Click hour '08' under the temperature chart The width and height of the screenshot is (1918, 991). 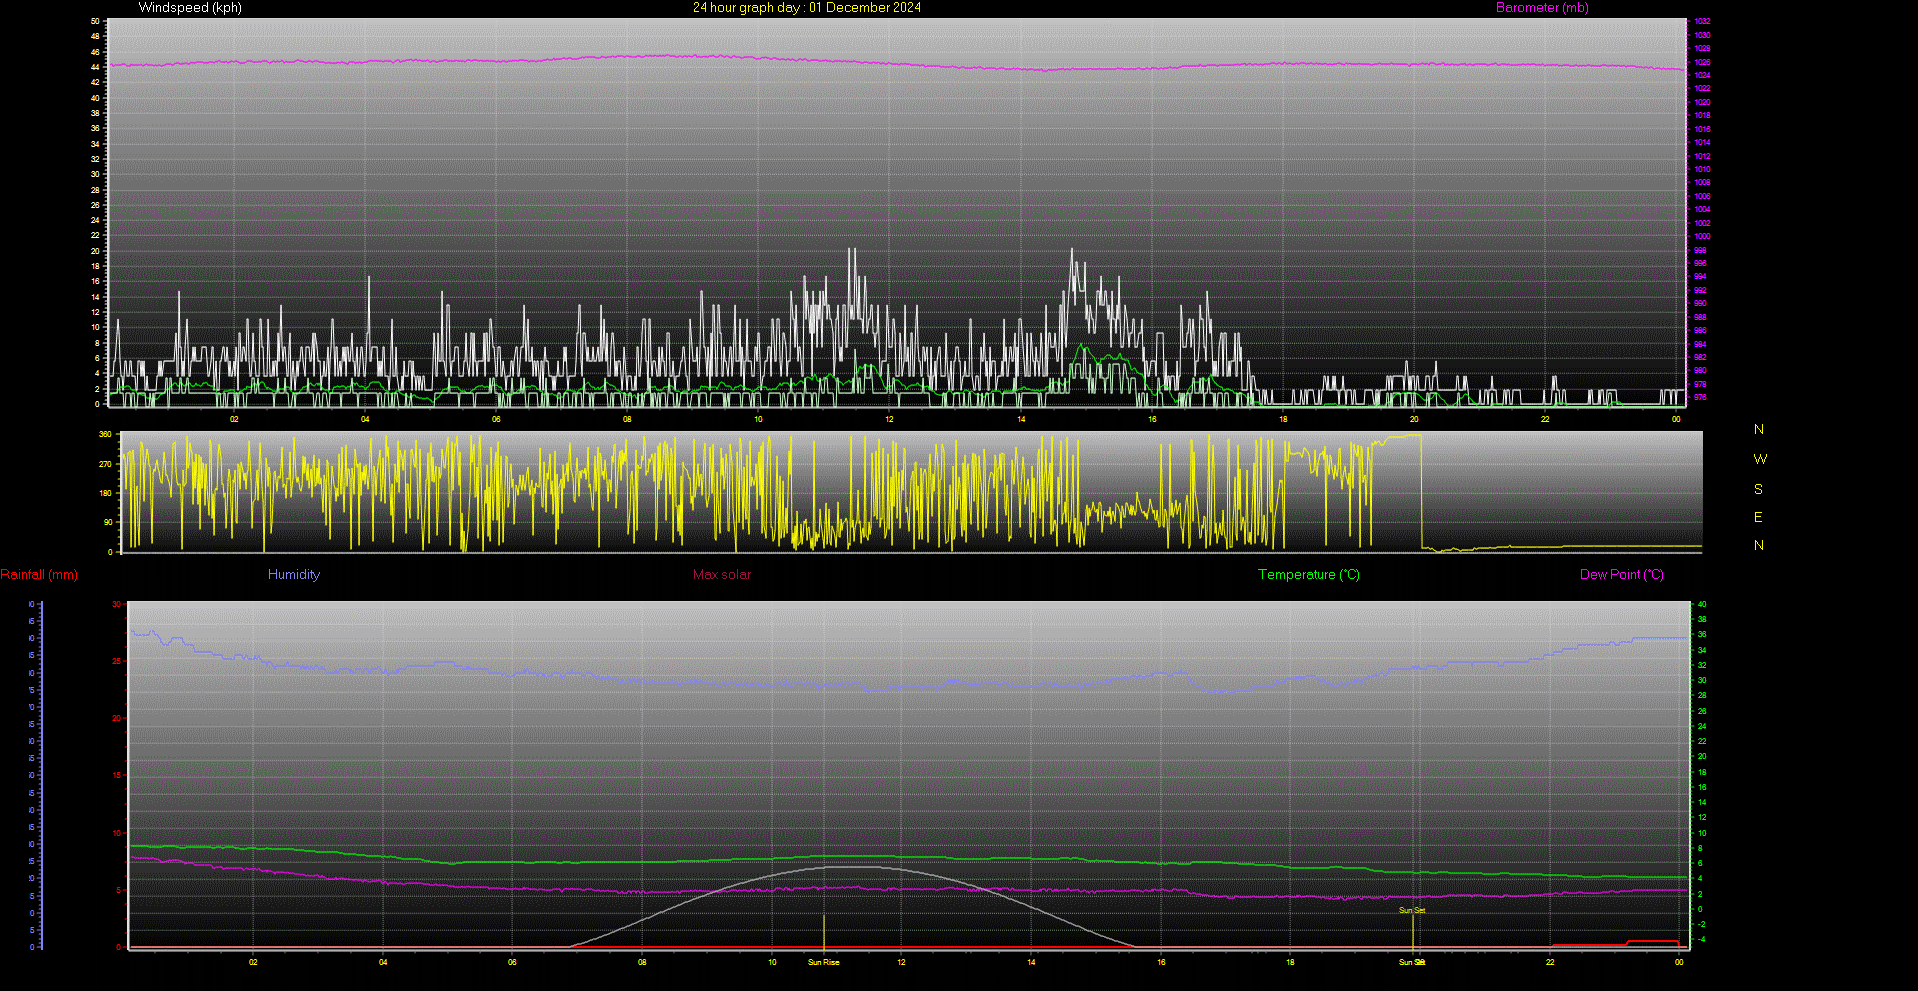tap(642, 962)
